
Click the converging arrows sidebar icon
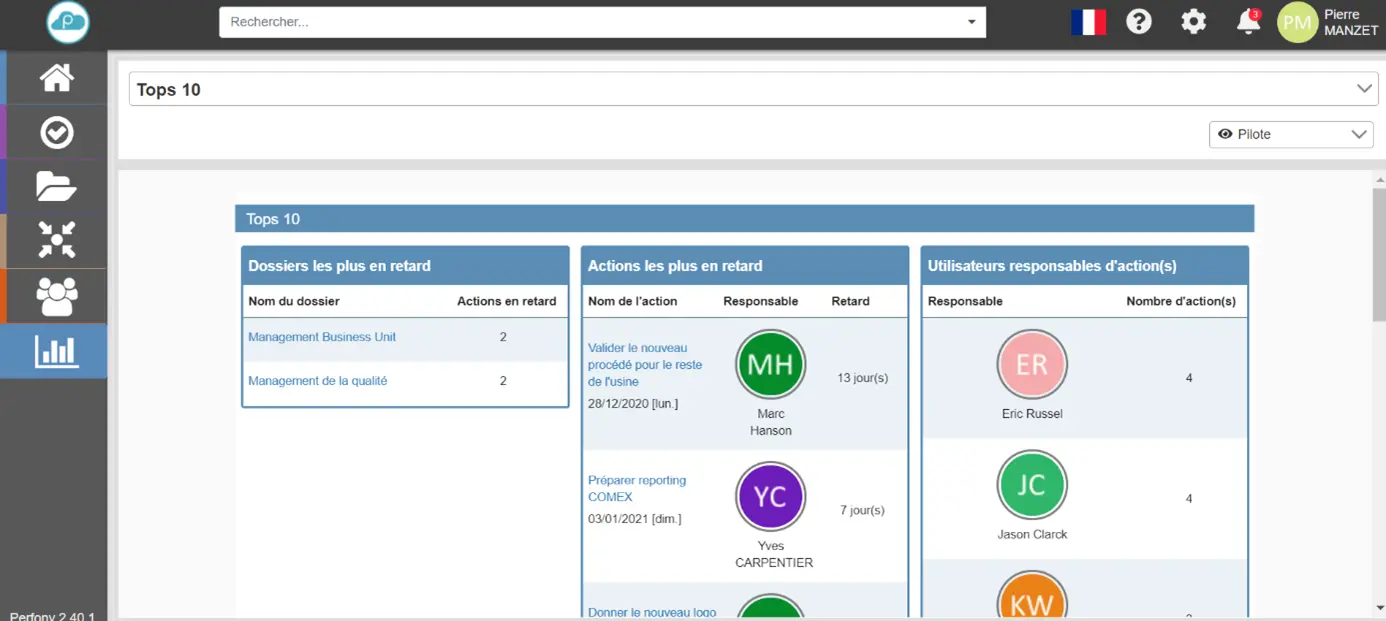(x=57, y=241)
